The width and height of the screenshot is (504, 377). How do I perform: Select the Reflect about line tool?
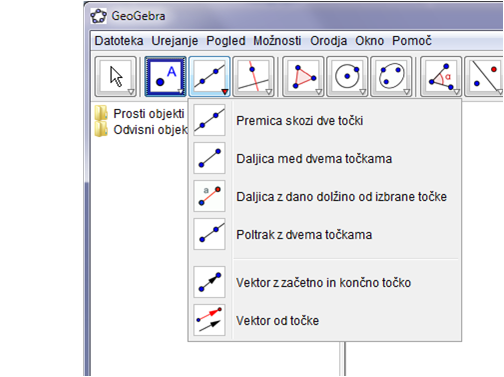coord(484,77)
